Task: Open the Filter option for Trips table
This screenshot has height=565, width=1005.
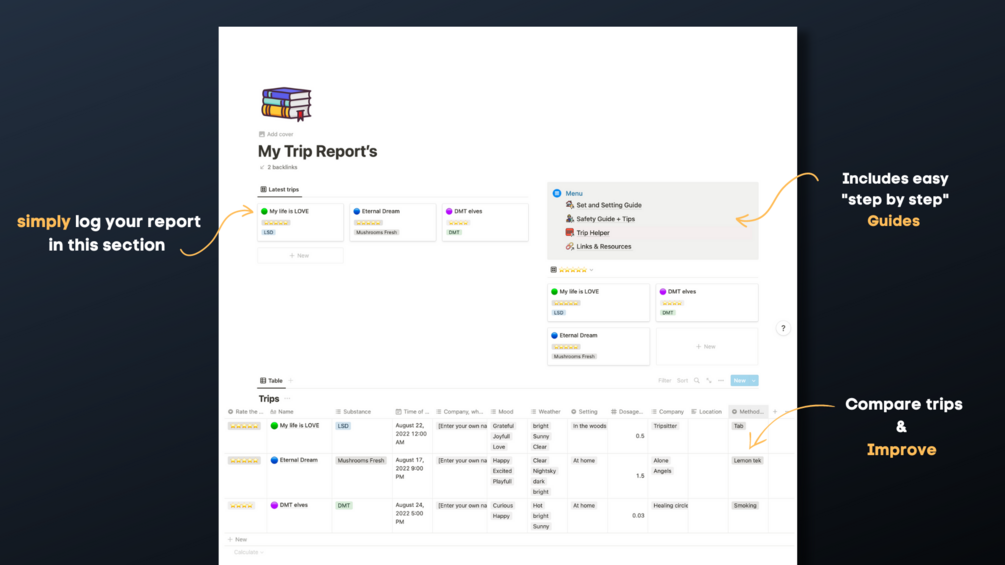Action: (x=665, y=381)
